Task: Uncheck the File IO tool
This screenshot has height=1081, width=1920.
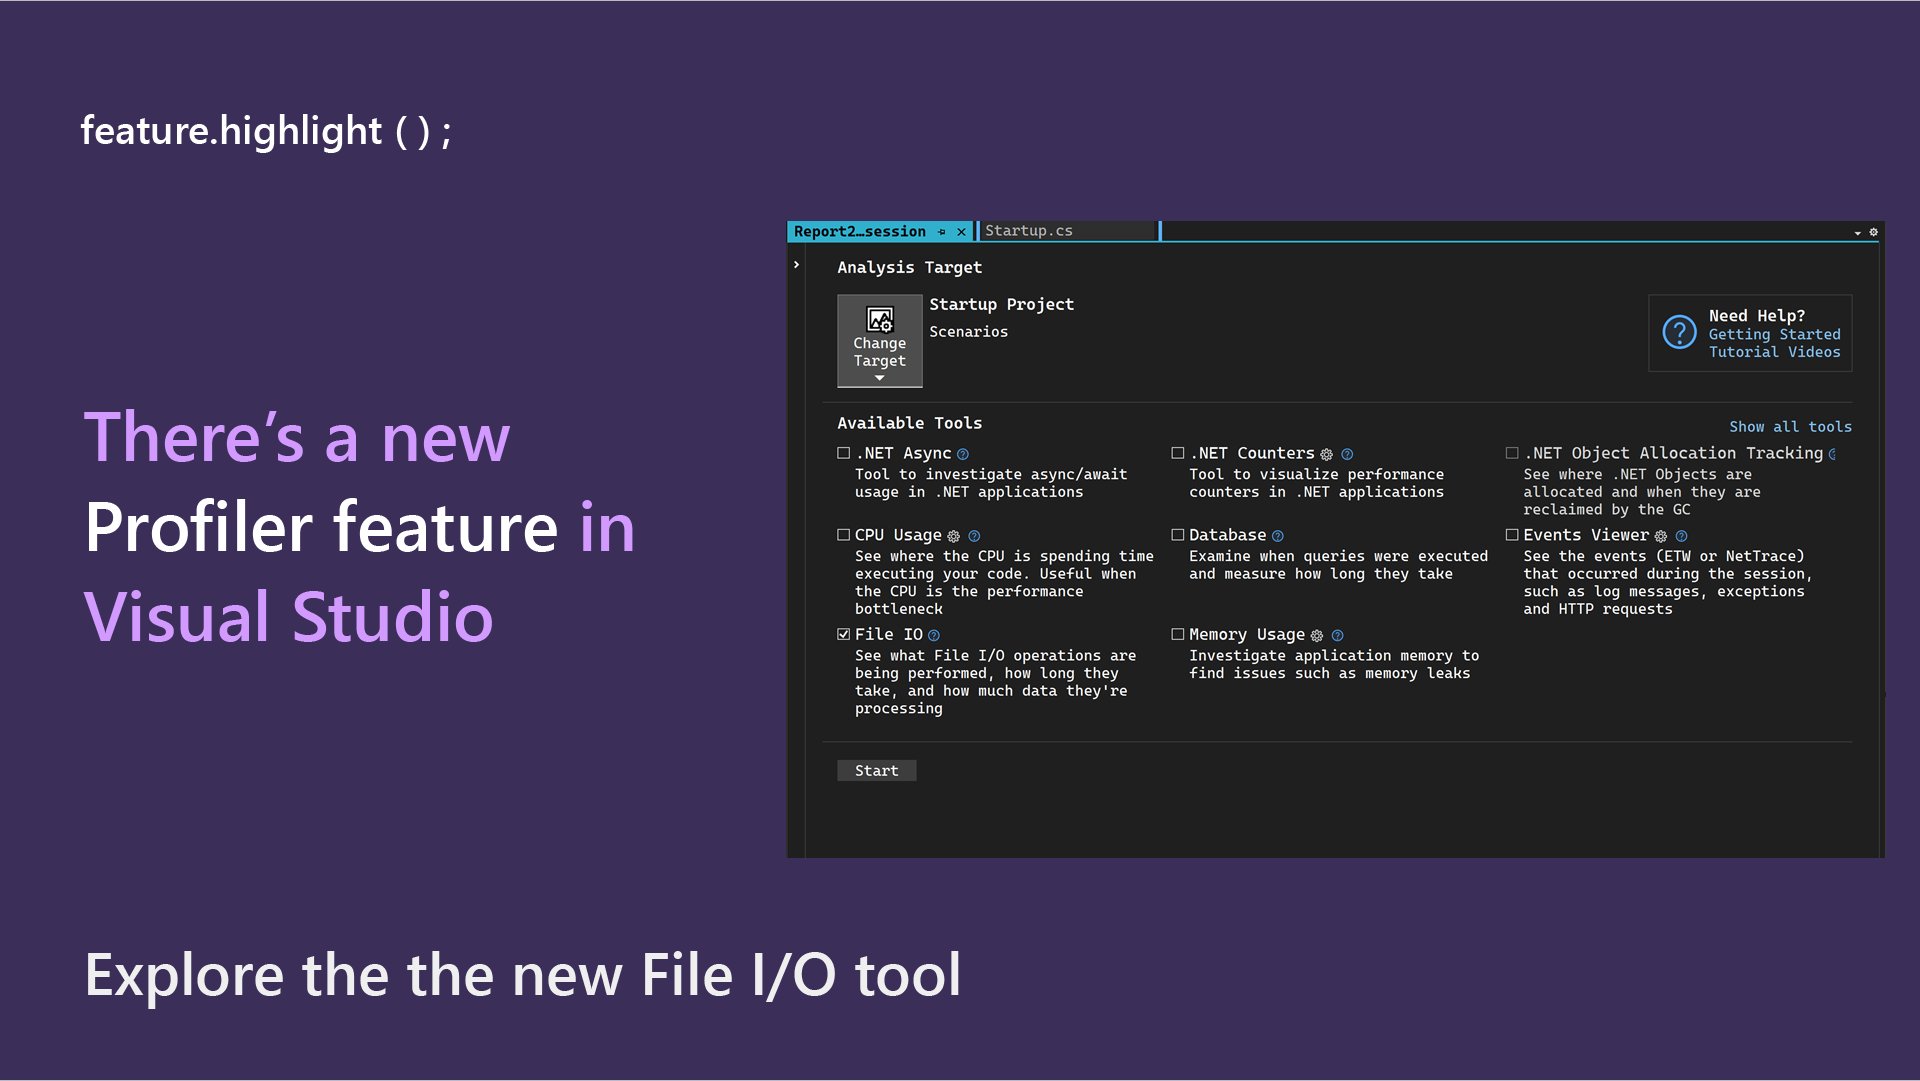Action: point(843,634)
